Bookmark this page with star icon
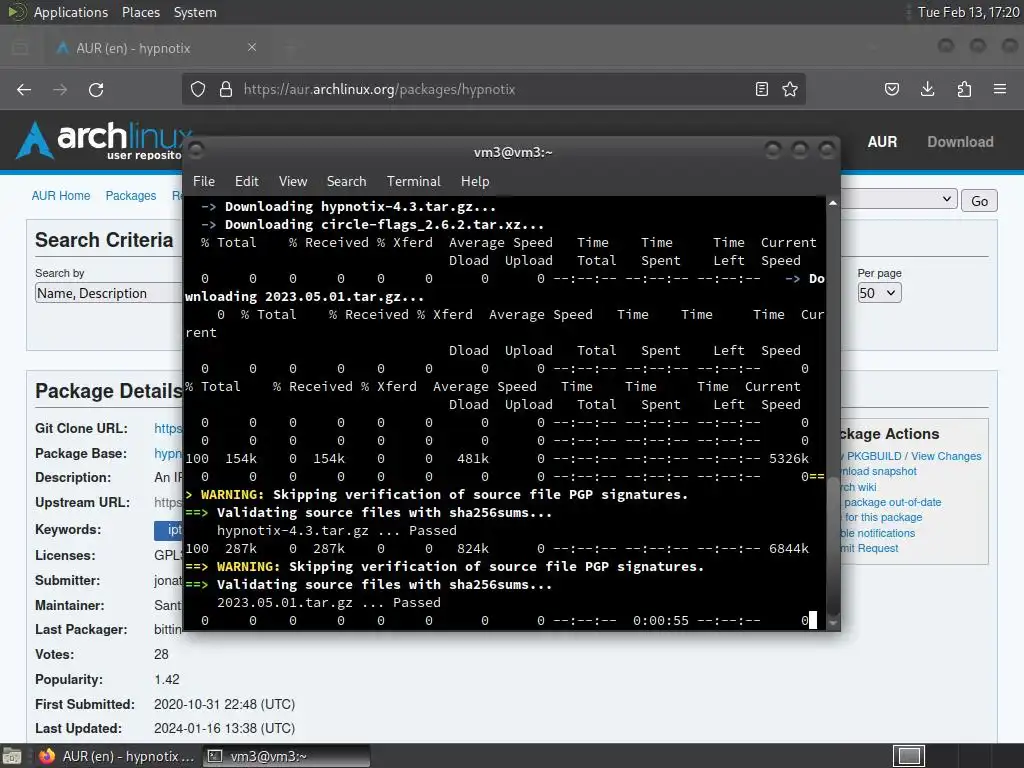Screen dimensions: 1024x768 790,89
